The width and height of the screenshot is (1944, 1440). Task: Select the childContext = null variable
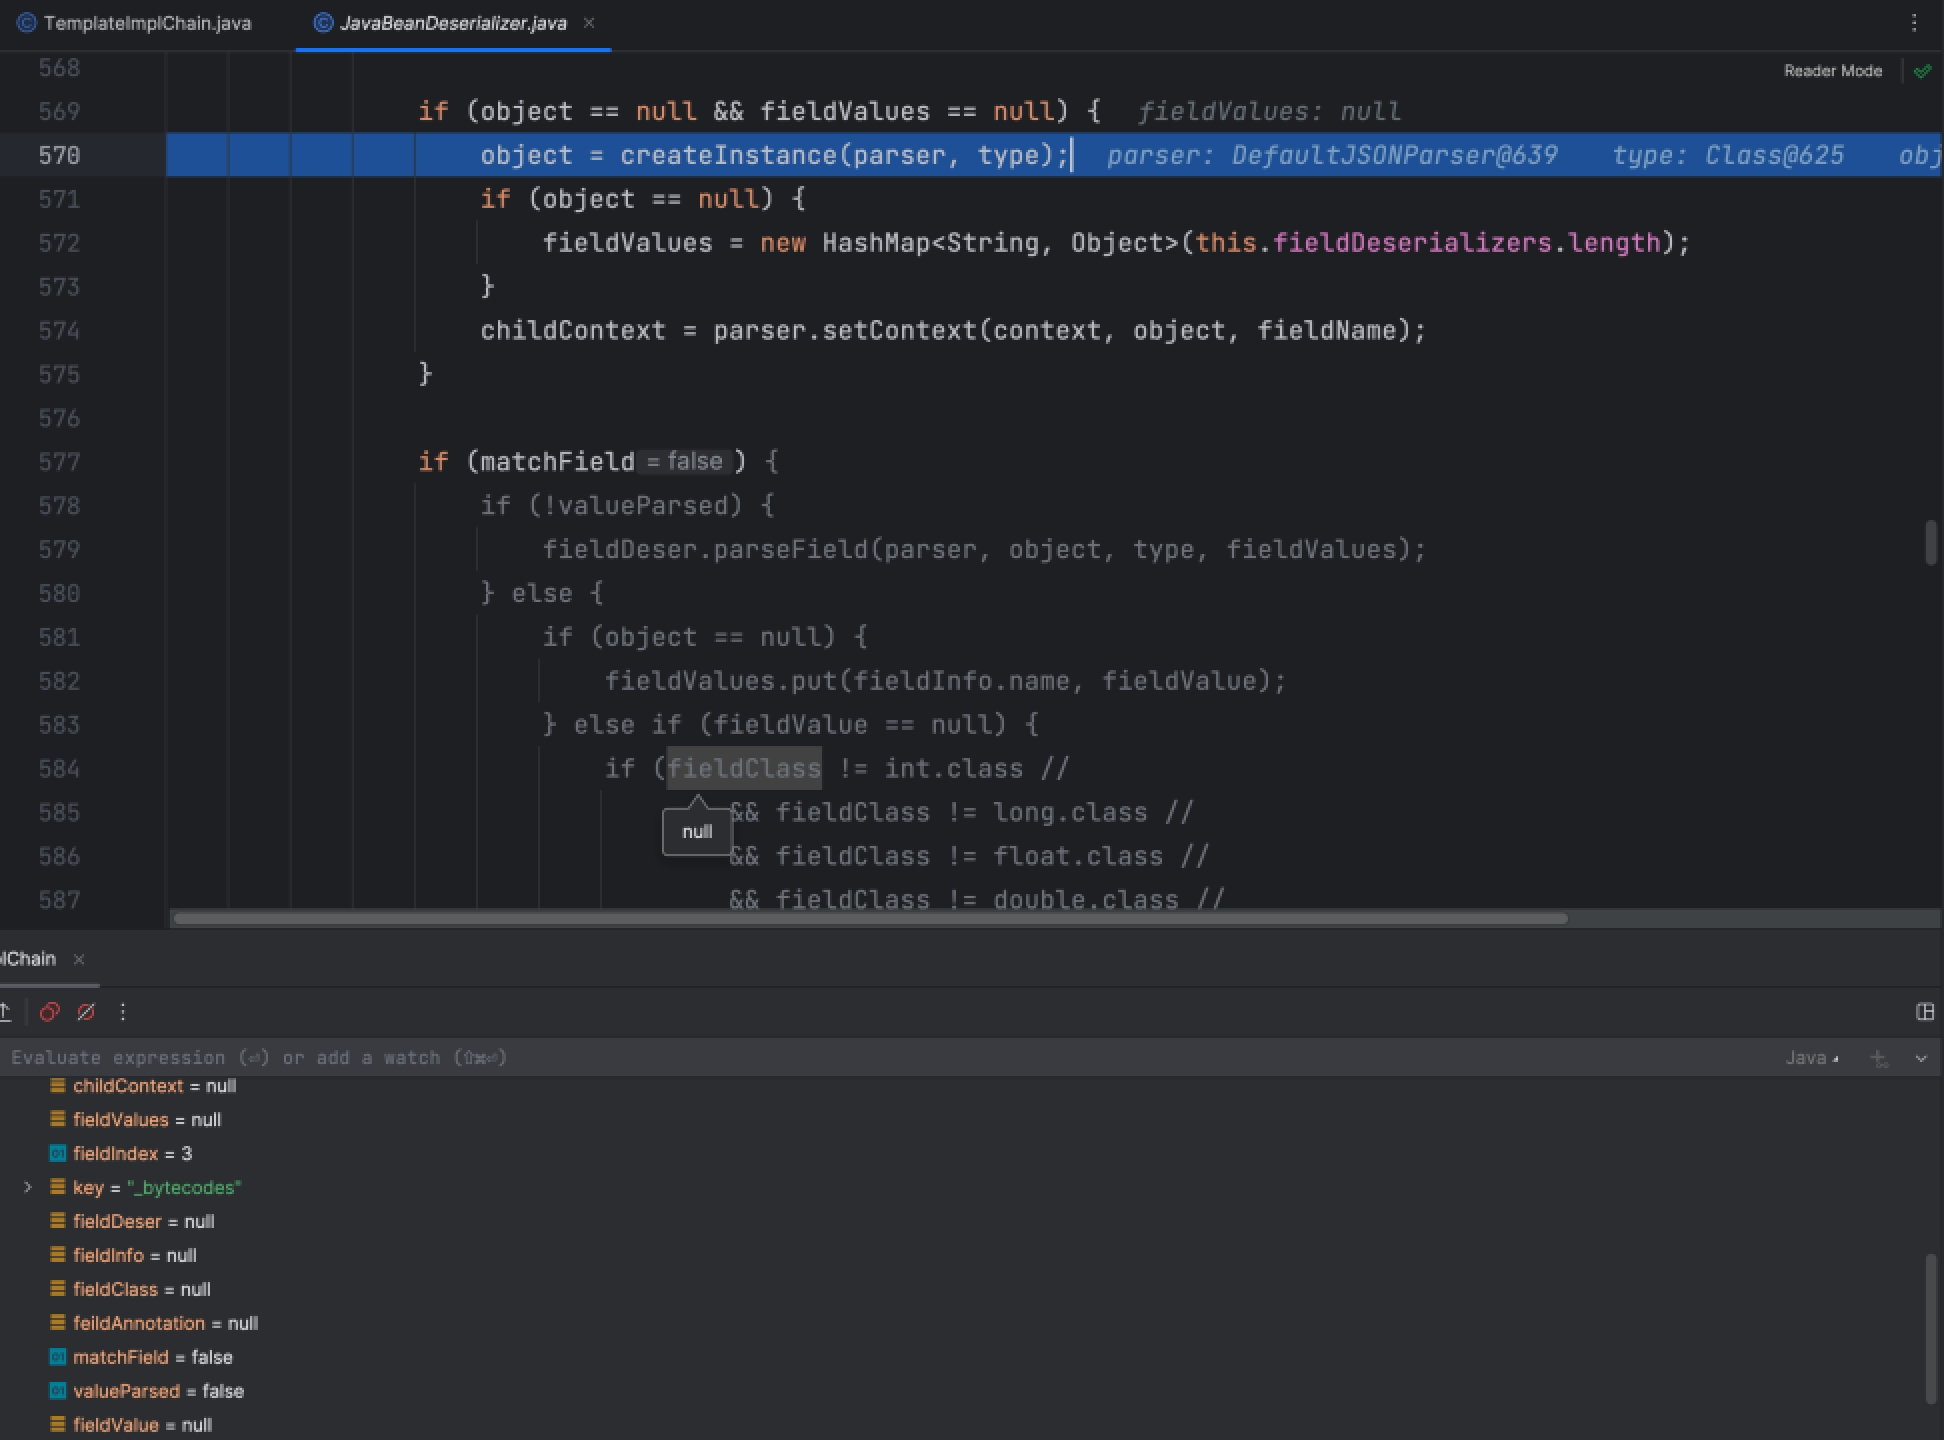pyautogui.click(x=154, y=1086)
